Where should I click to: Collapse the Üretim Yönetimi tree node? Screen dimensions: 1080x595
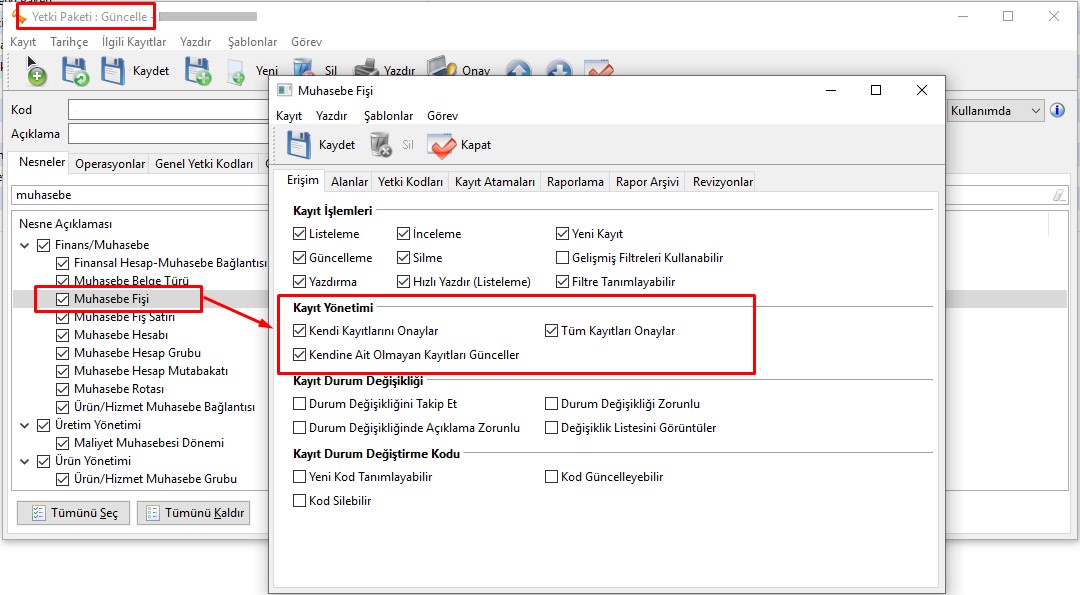point(24,425)
